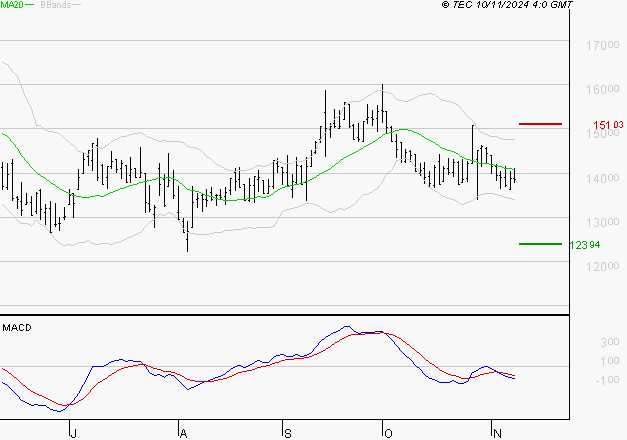
Task: Click the 160.00 price axis label
Action: click(603, 89)
